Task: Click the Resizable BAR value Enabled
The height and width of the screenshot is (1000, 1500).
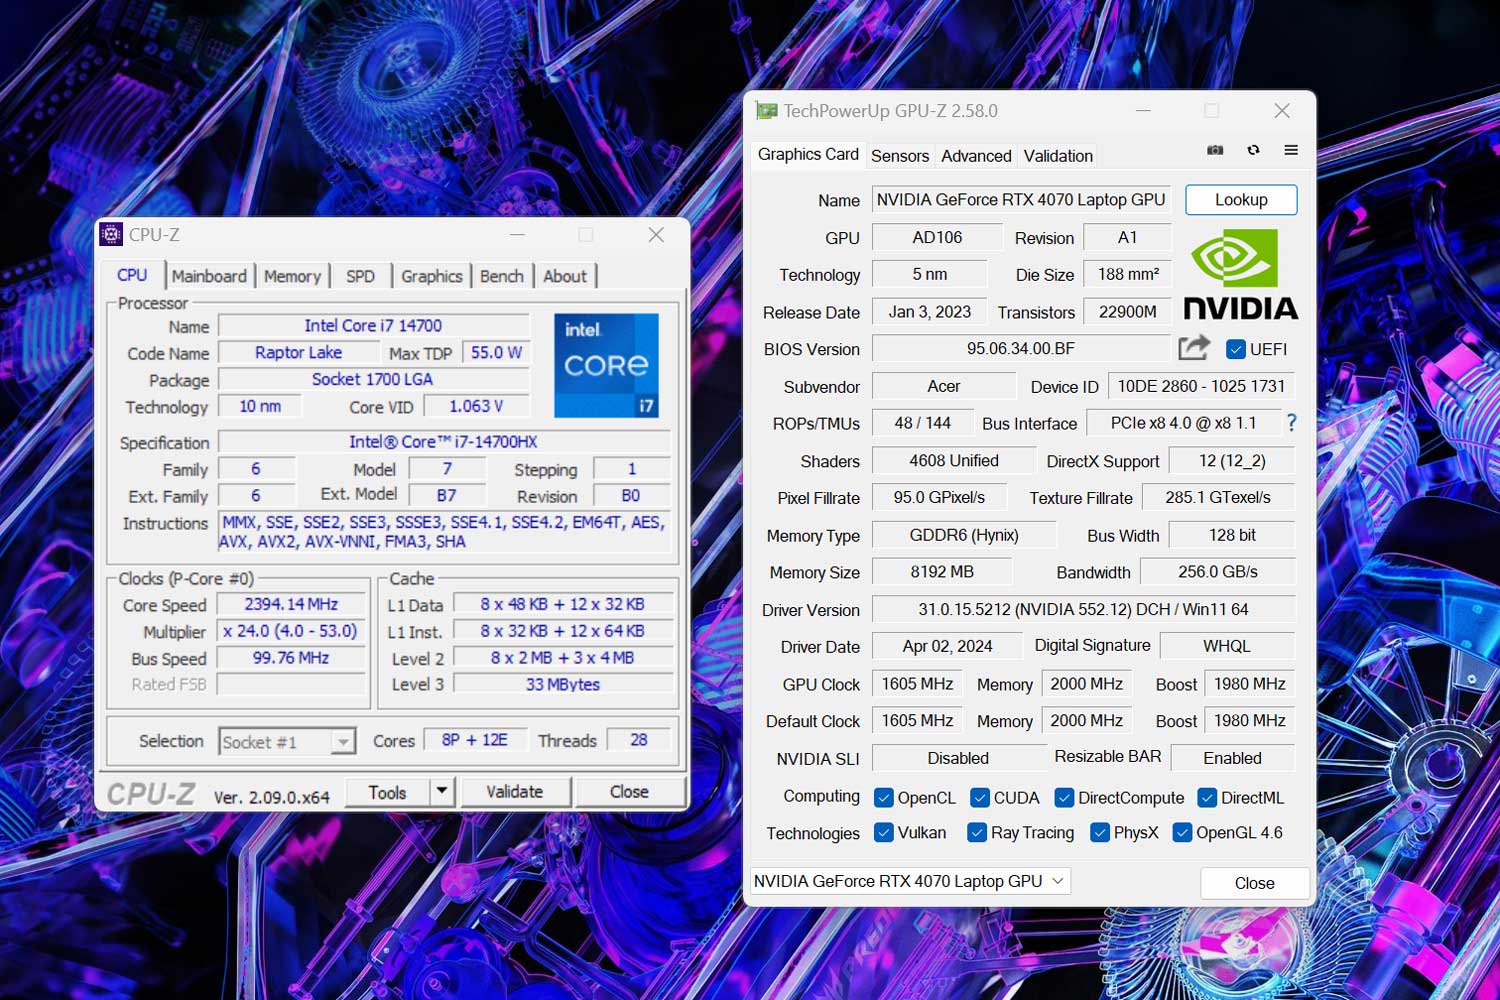Action: coord(1233,758)
